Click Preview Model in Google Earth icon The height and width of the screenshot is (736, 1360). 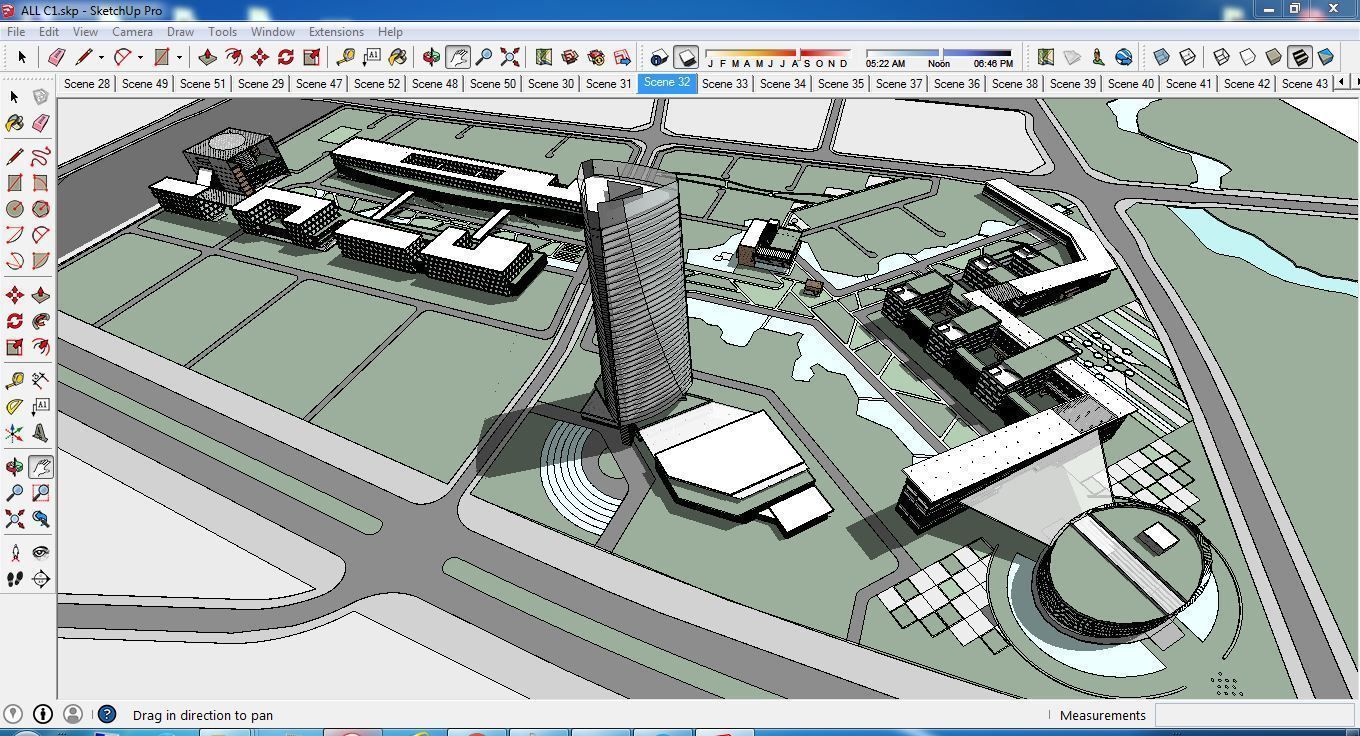coord(1124,57)
